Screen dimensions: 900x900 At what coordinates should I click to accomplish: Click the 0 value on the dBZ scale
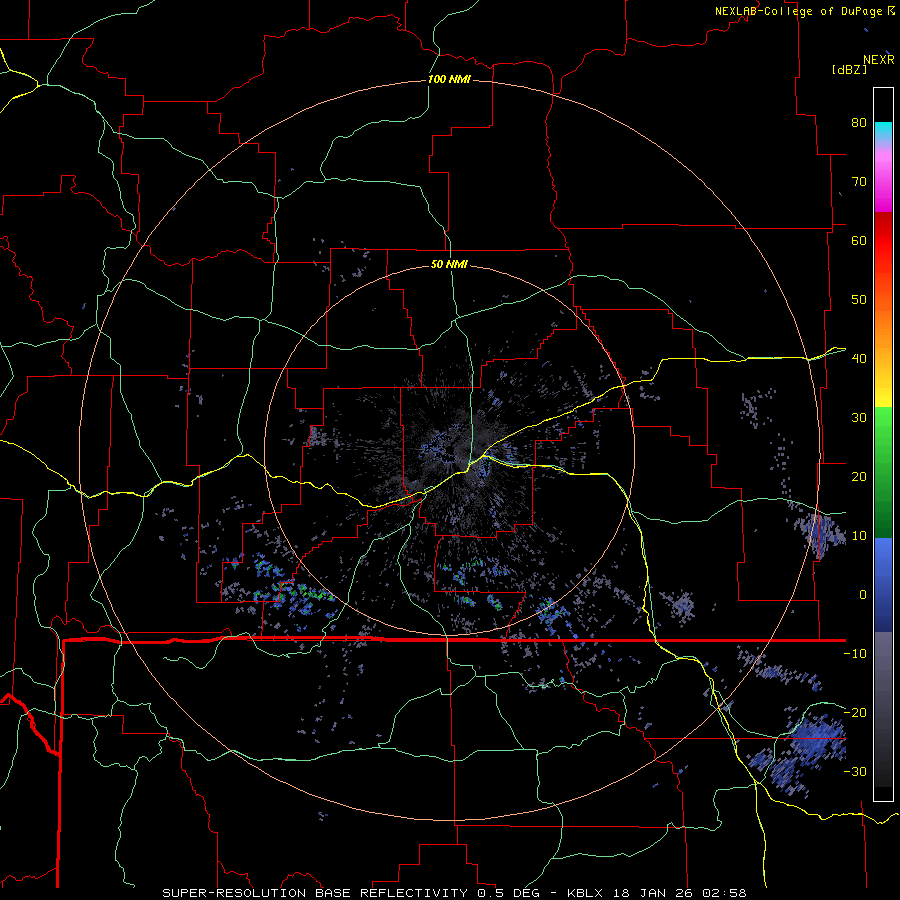pos(863,595)
